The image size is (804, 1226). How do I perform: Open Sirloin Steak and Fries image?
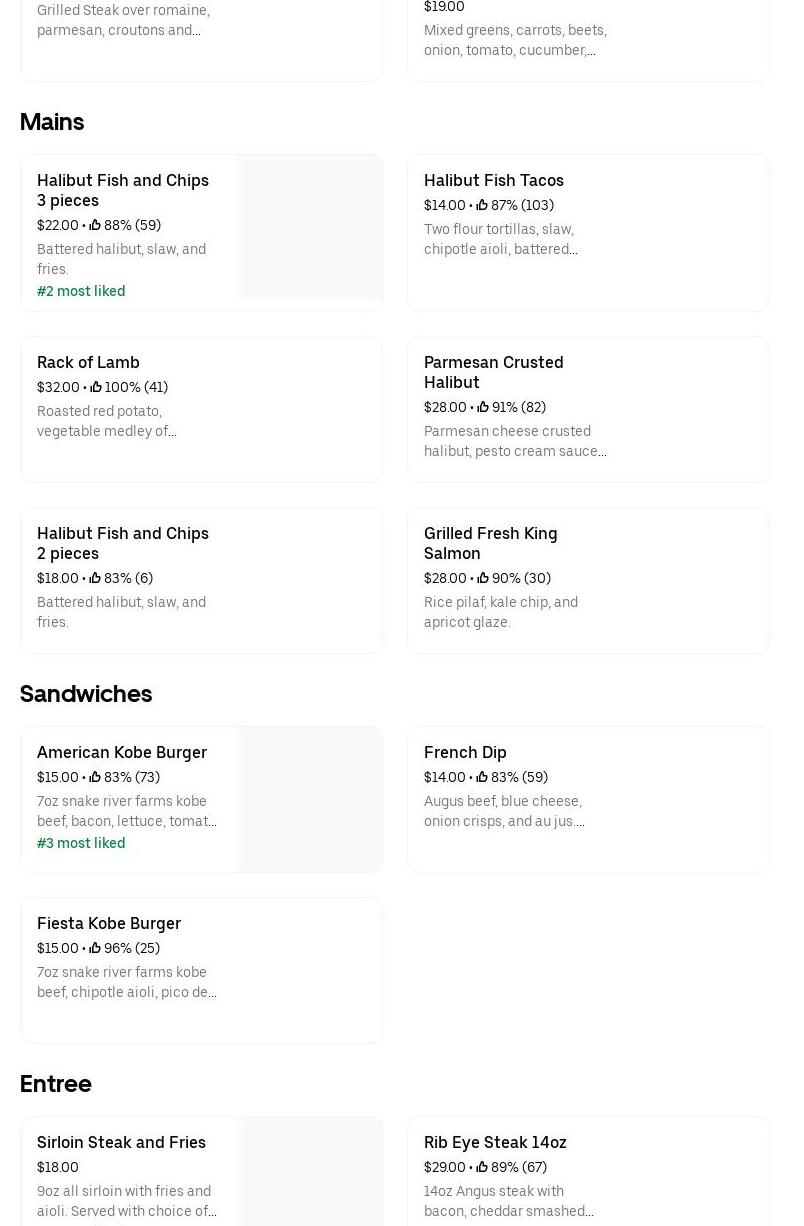tap(309, 1171)
